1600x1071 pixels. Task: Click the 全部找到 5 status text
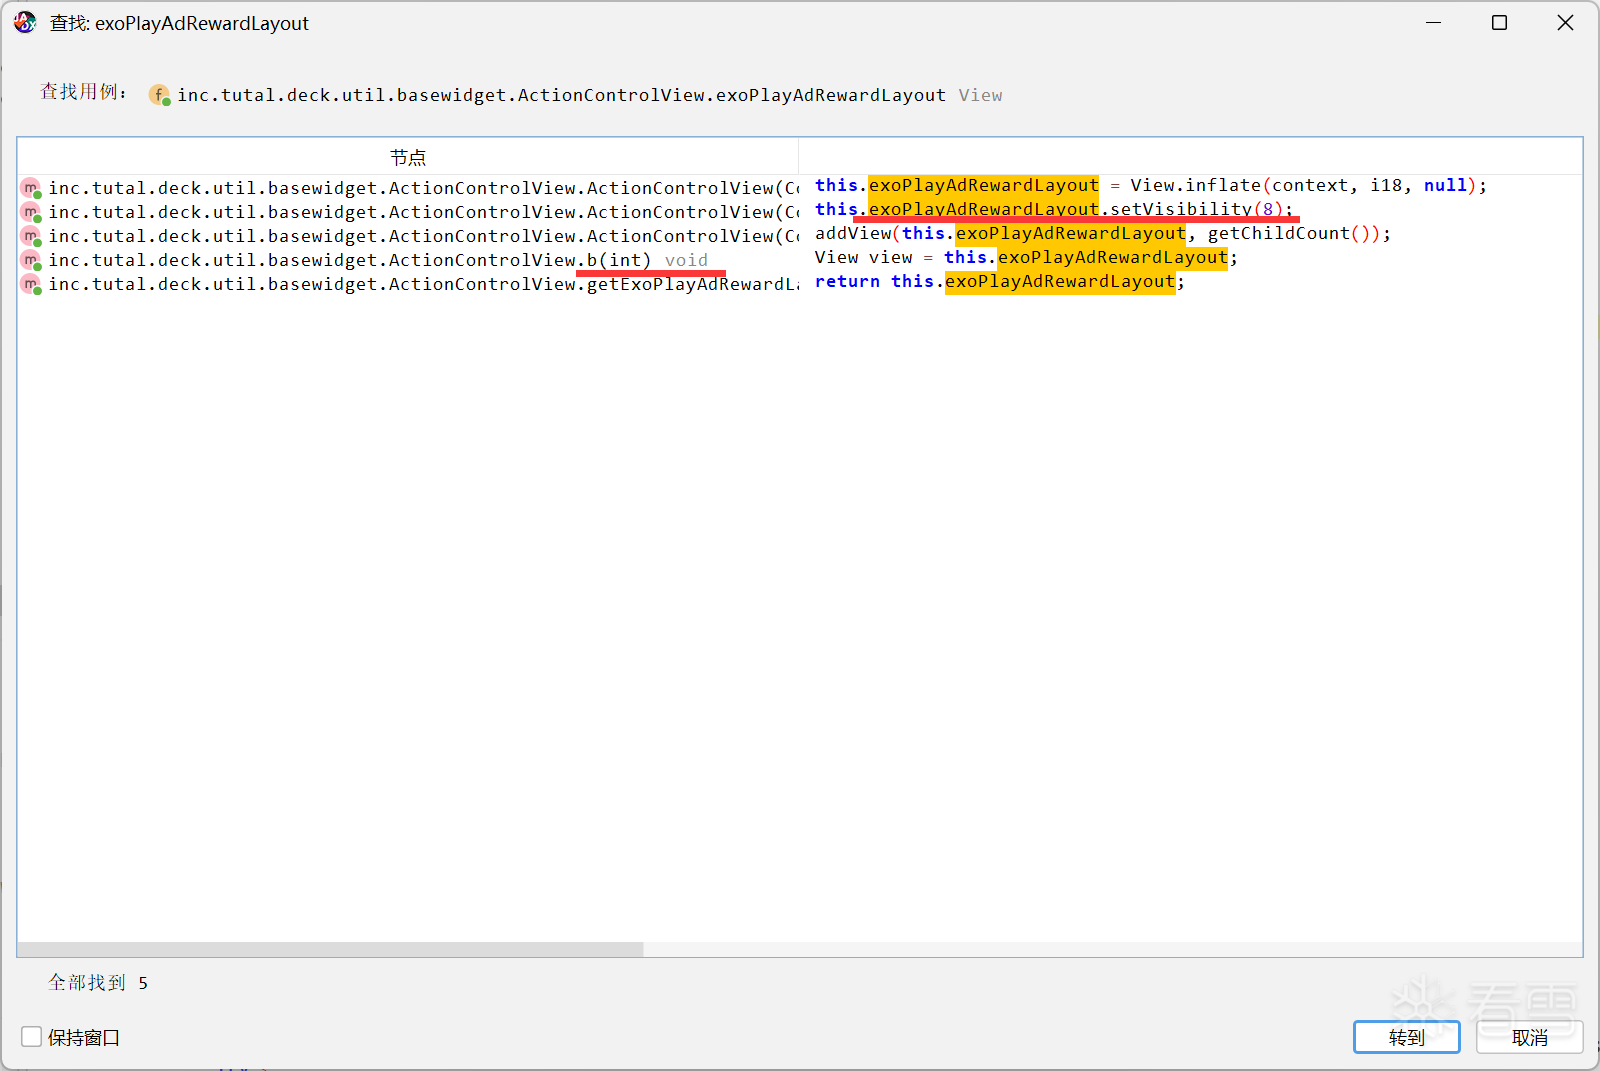click(x=98, y=983)
